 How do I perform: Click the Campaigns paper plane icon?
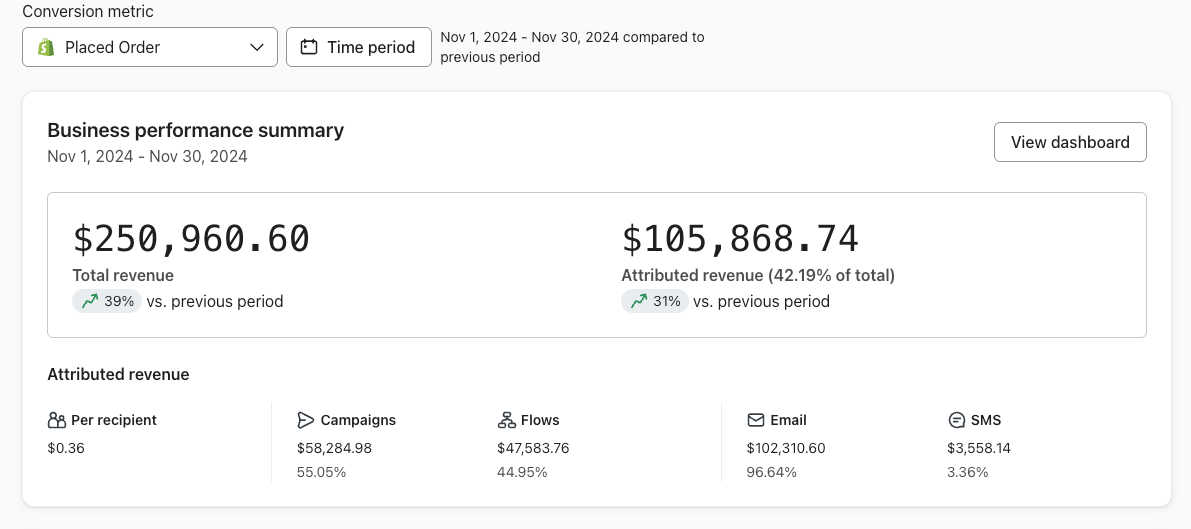tap(306, 420)
